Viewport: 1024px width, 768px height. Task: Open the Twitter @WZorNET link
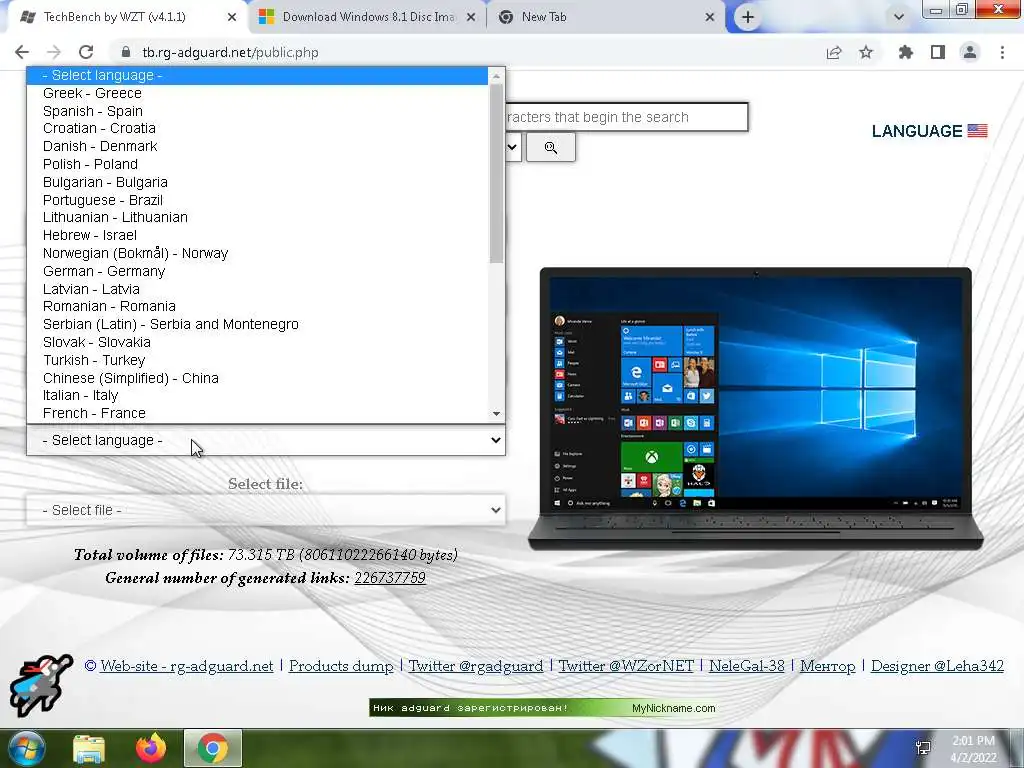(x=626, y=666)
